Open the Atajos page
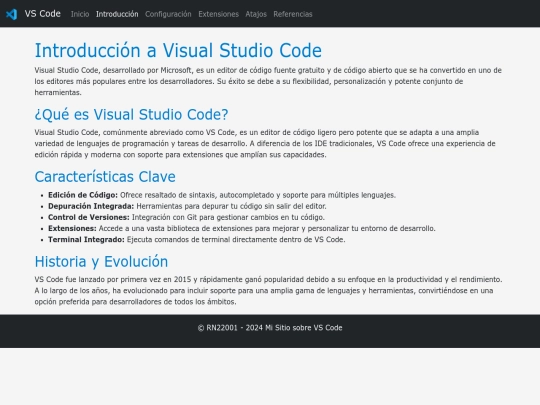The image size is (540, 405). pos(256,14)
